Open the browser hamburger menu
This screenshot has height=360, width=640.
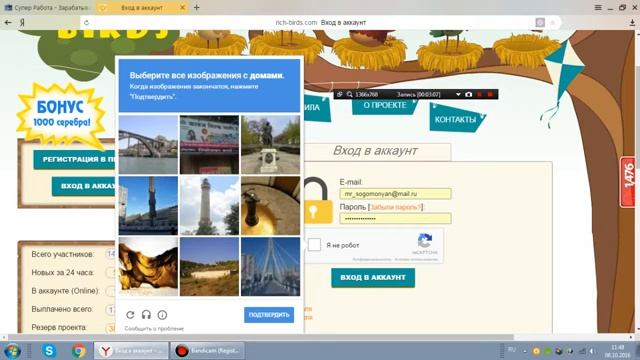tap(598, 7)
